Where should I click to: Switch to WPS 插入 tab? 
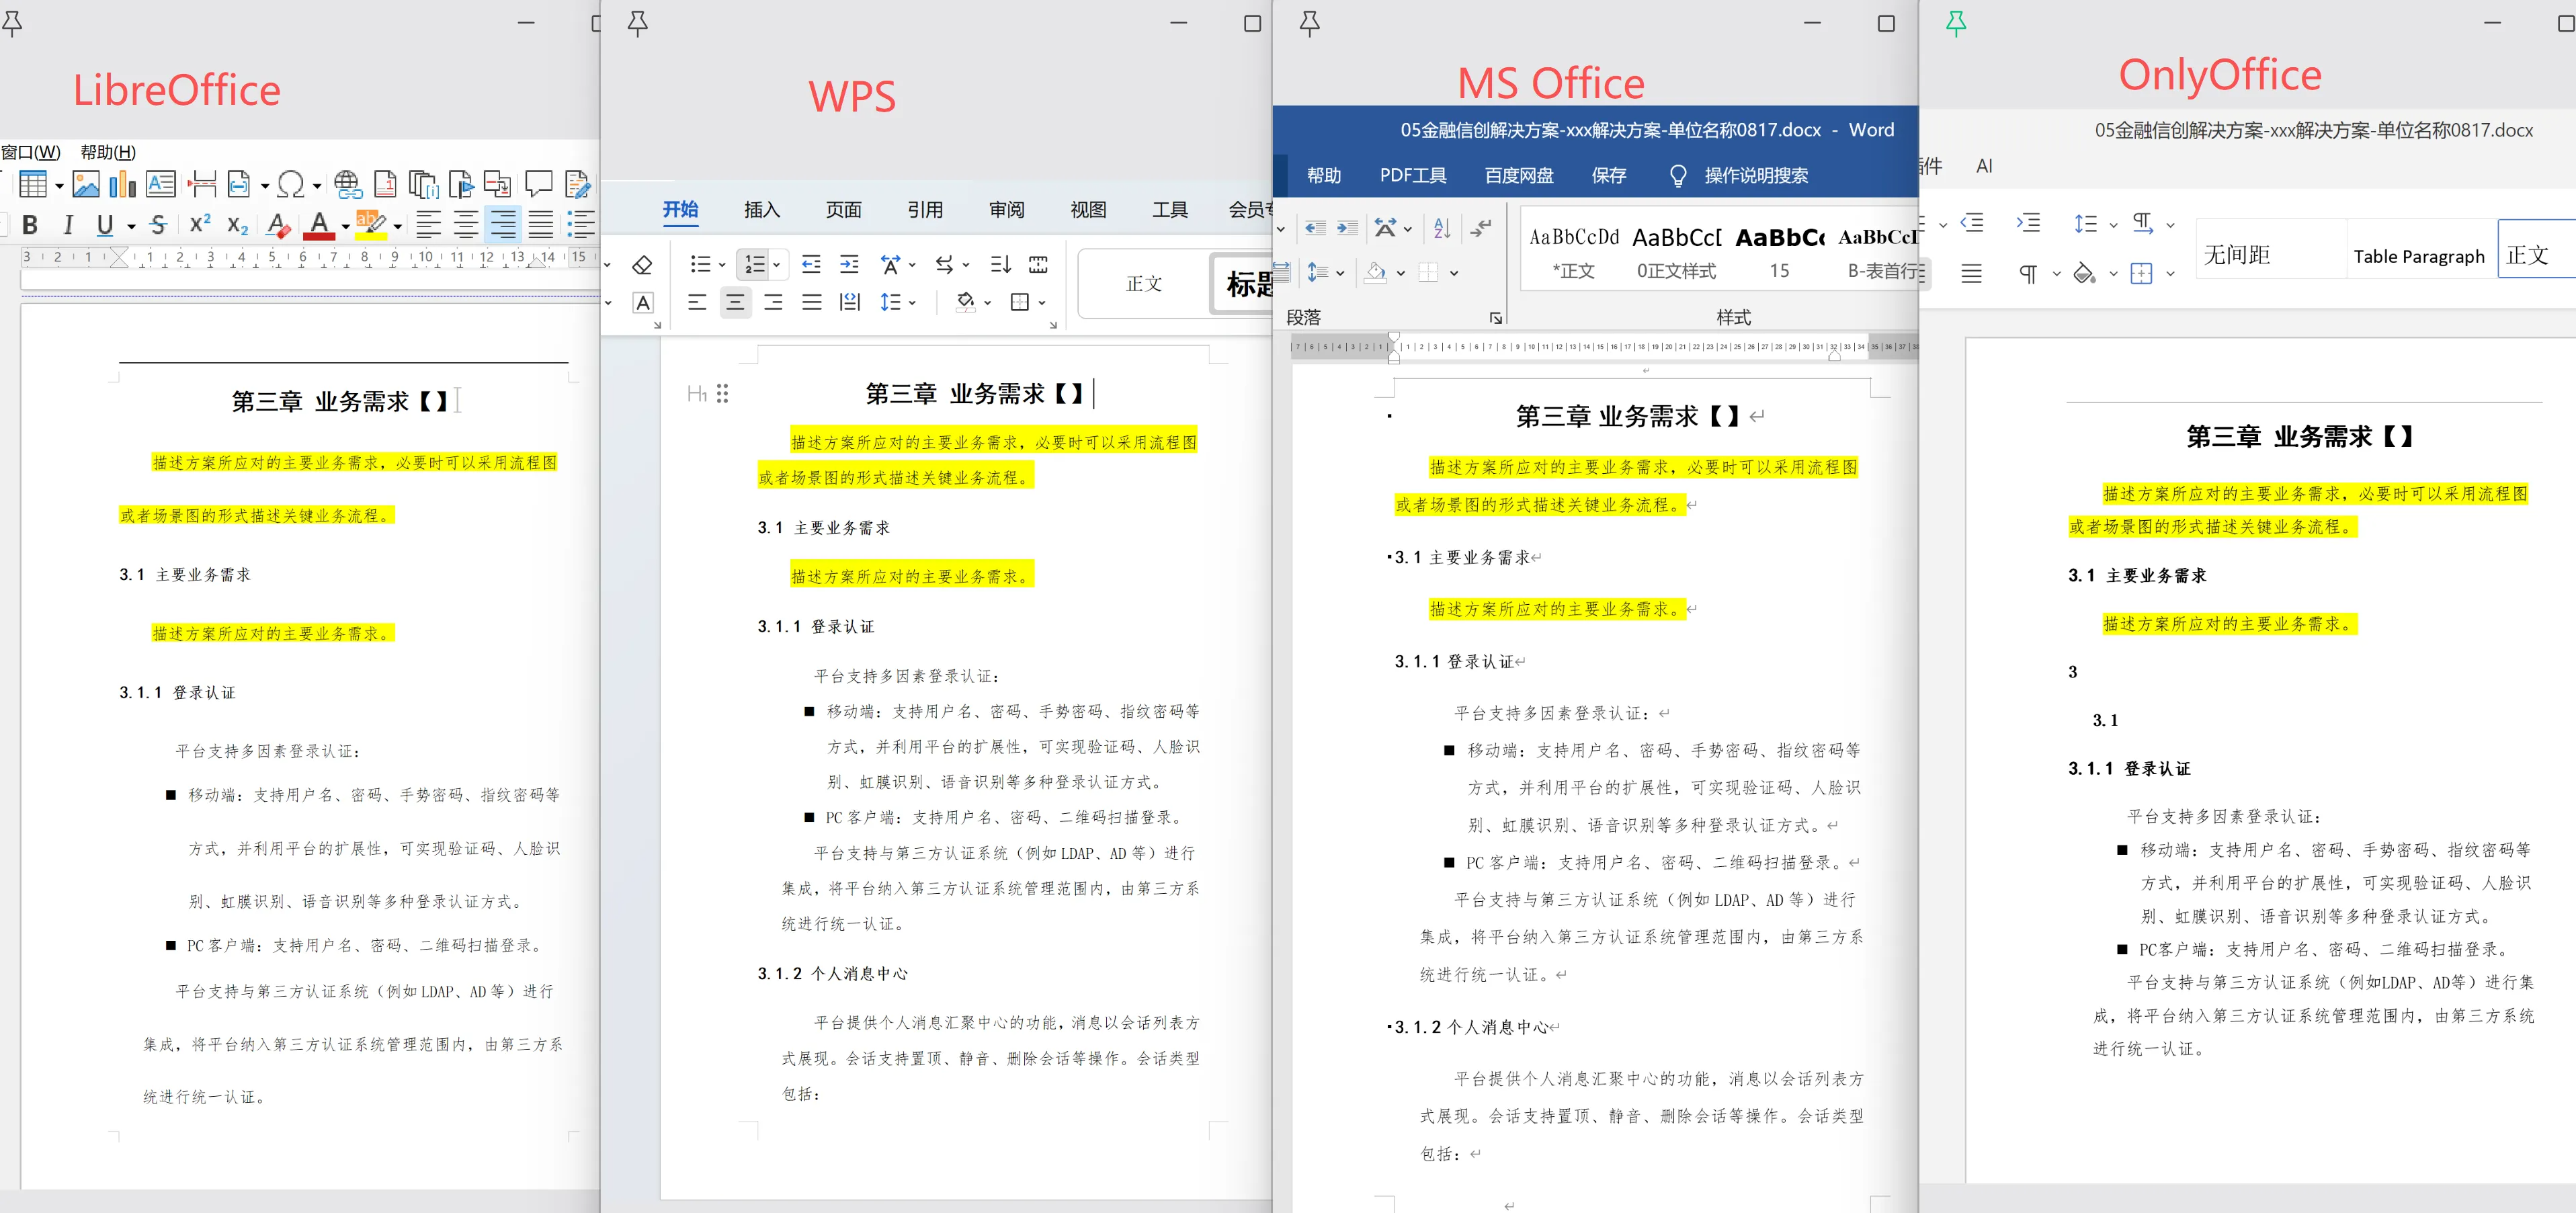click(x=762, y=209)
